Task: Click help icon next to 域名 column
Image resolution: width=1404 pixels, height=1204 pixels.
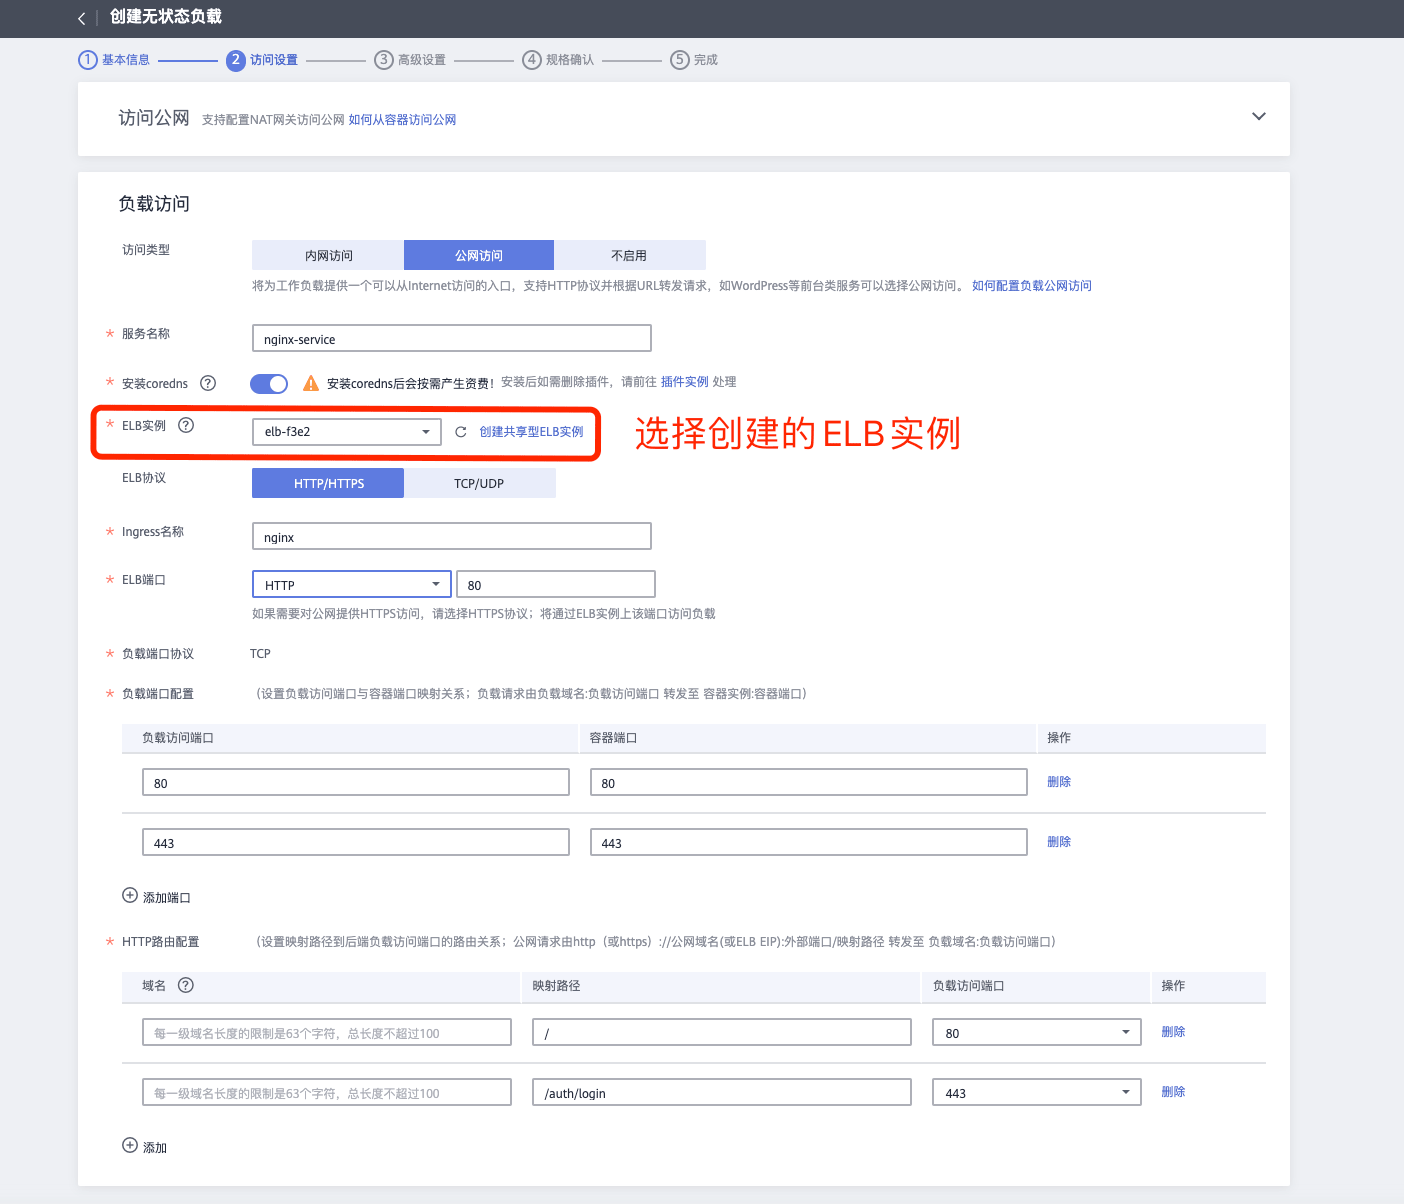Action: click(x=186, y=985)
